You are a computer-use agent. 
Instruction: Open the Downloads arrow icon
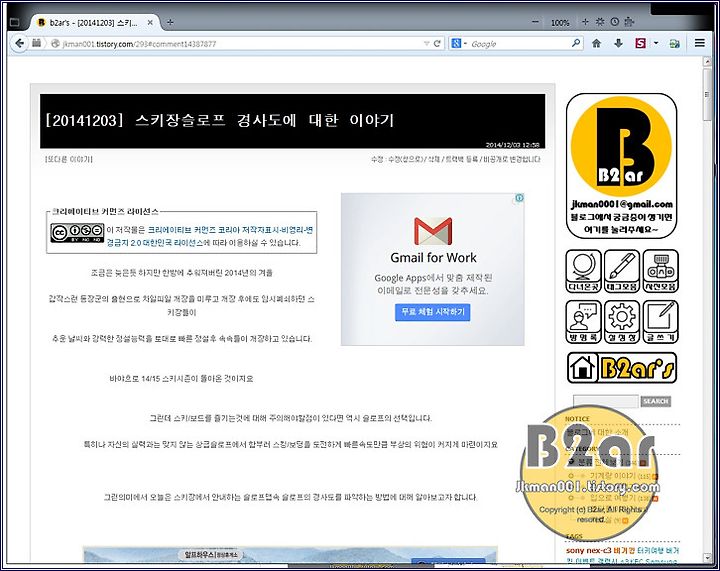pos(619,44)
